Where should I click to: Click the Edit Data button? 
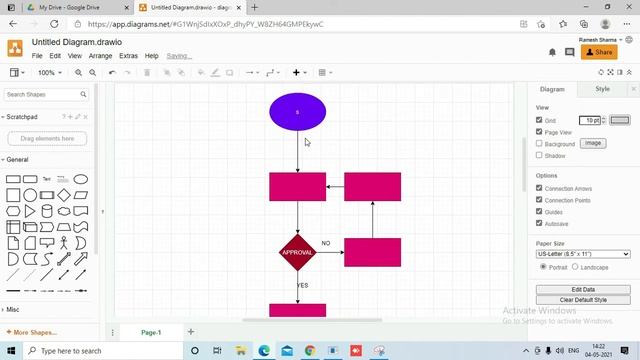(583, 289)
